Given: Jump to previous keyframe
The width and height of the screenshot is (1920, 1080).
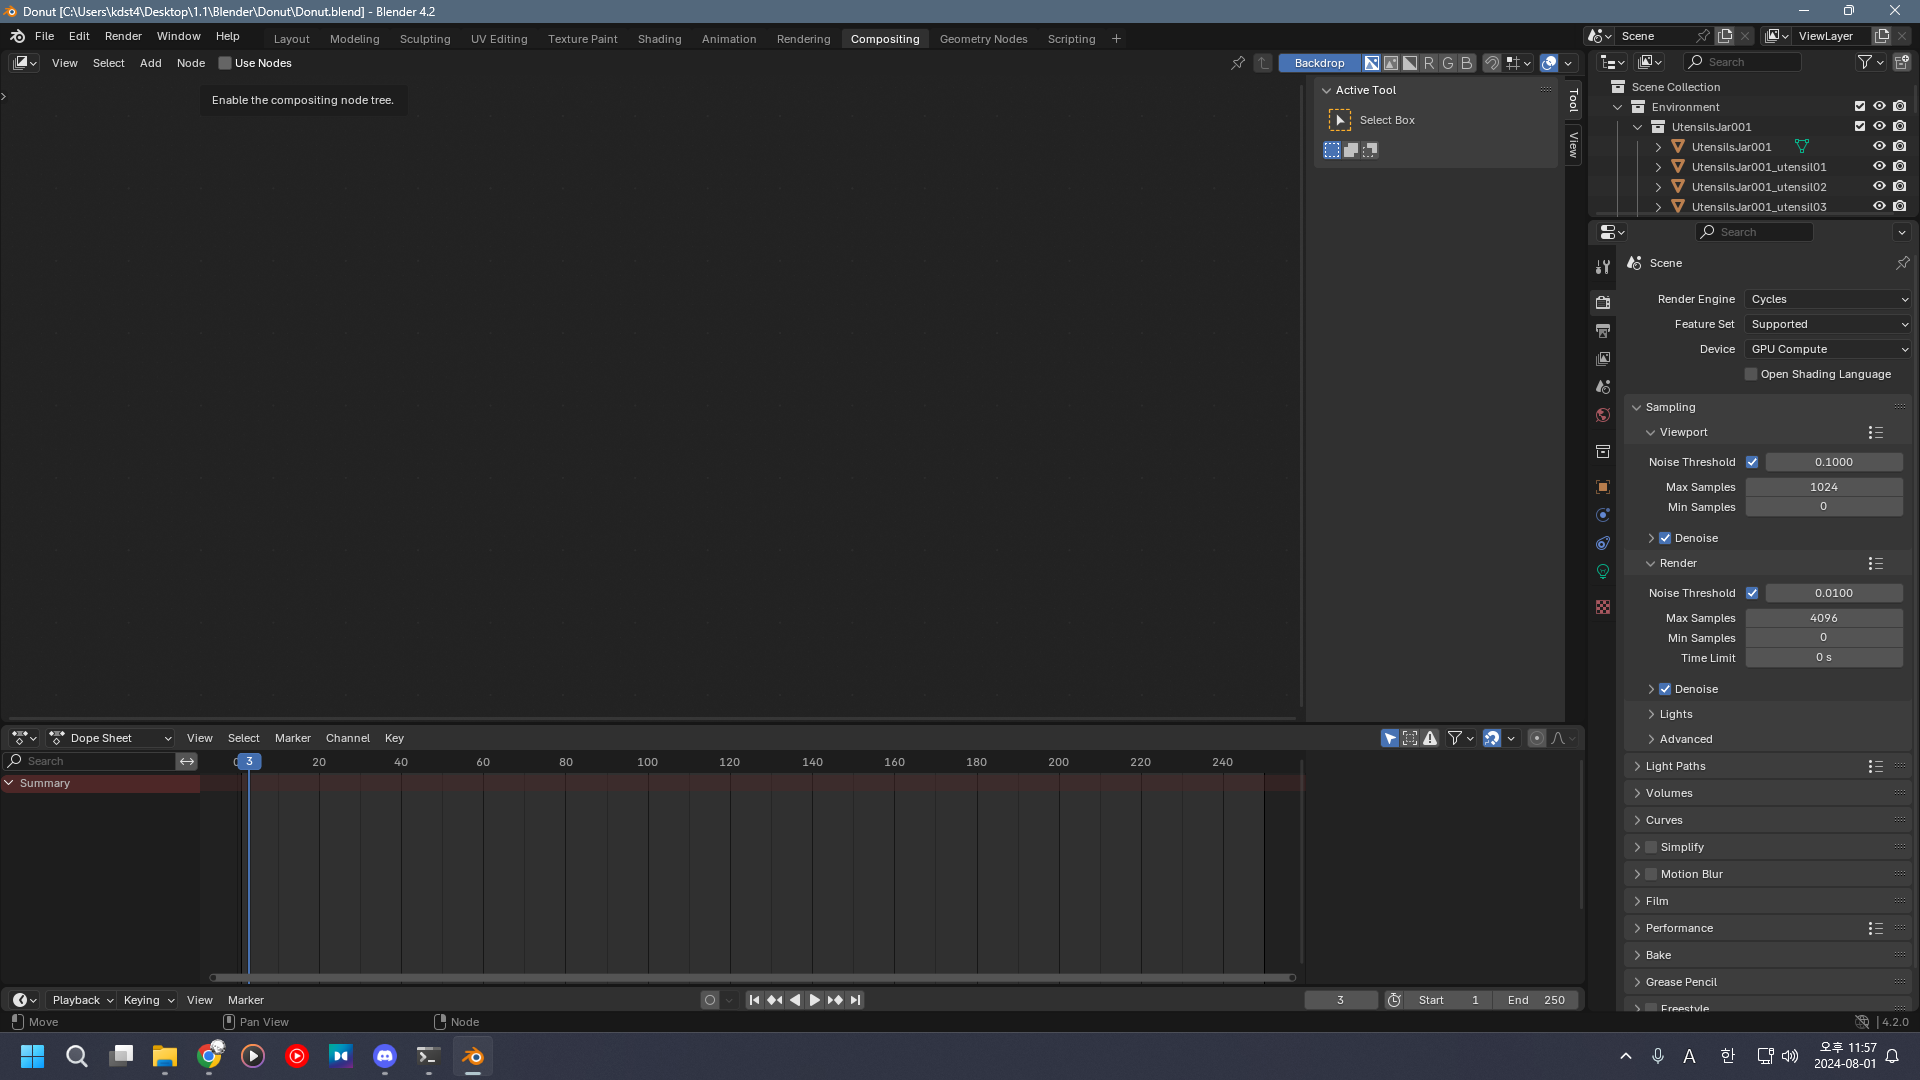Looking at the screenshot, I should tap(775, 1000).
